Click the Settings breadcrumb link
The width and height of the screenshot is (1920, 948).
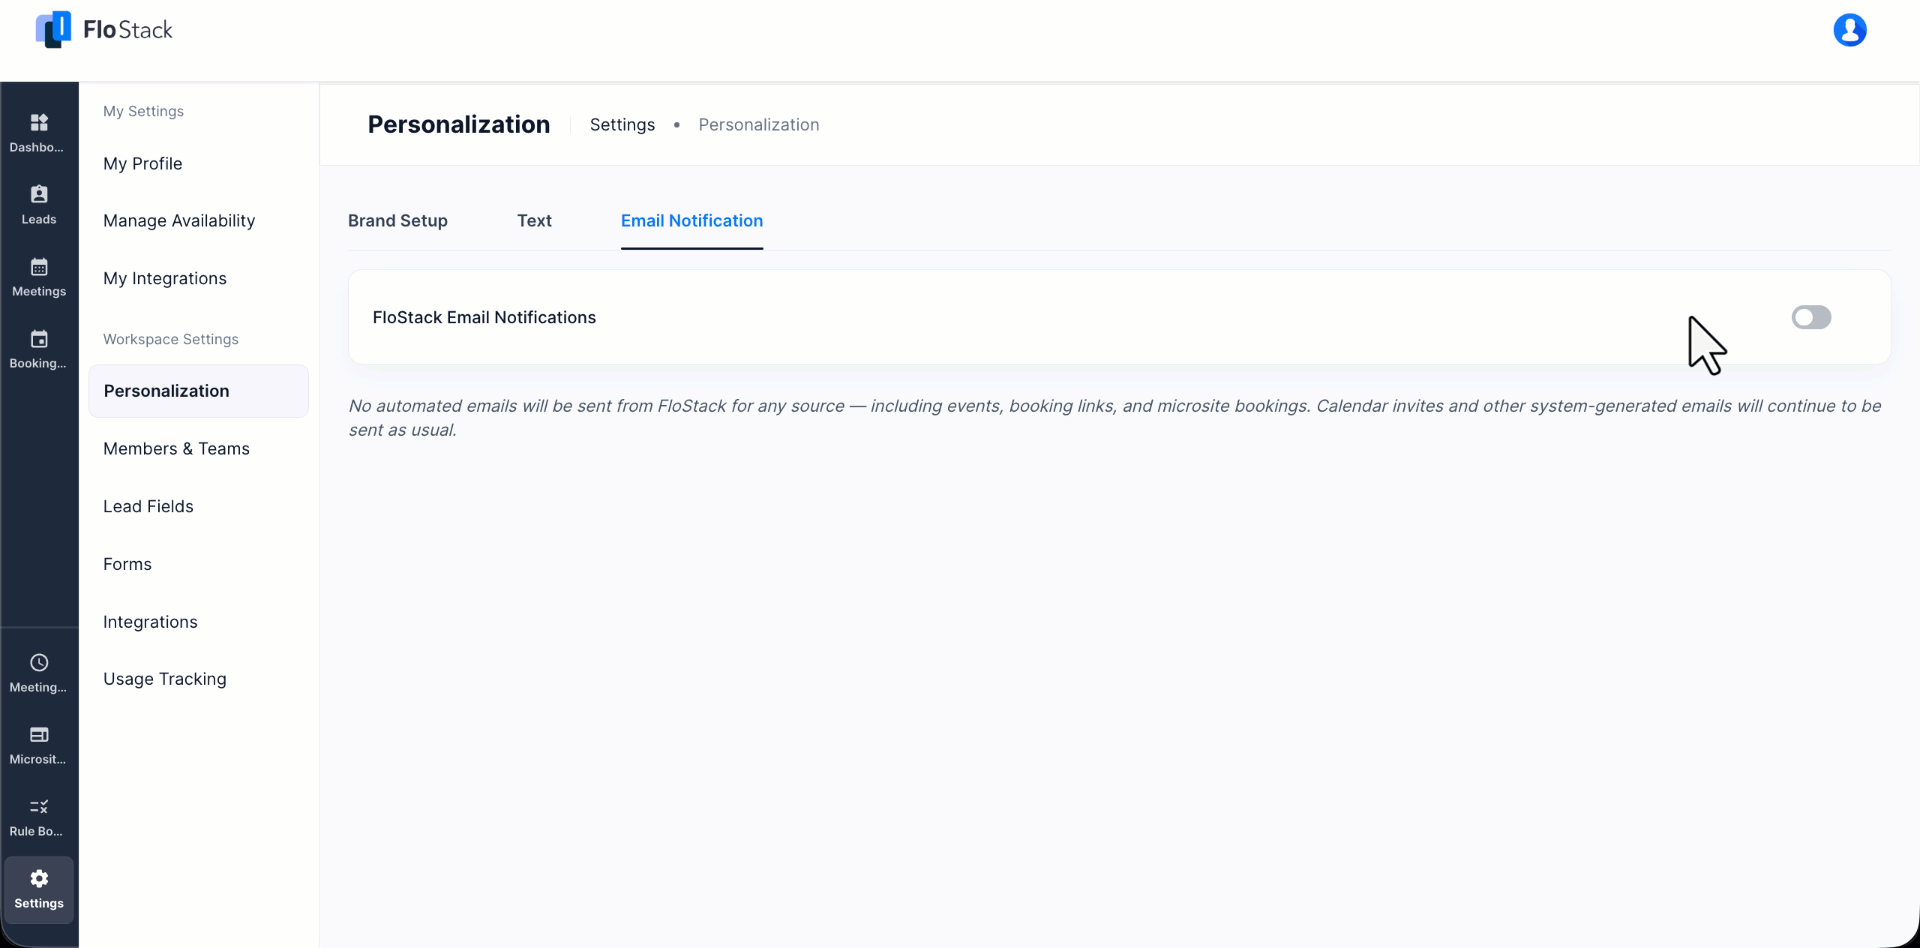tap(622, 125)
